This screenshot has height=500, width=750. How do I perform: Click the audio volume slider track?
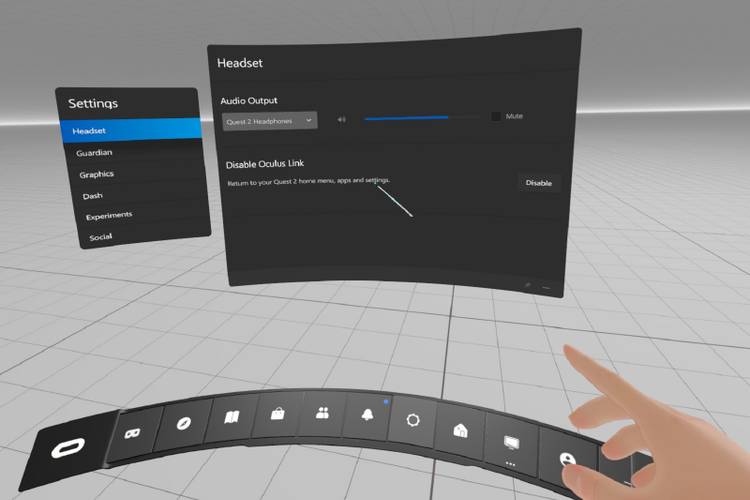pos(420,118)
